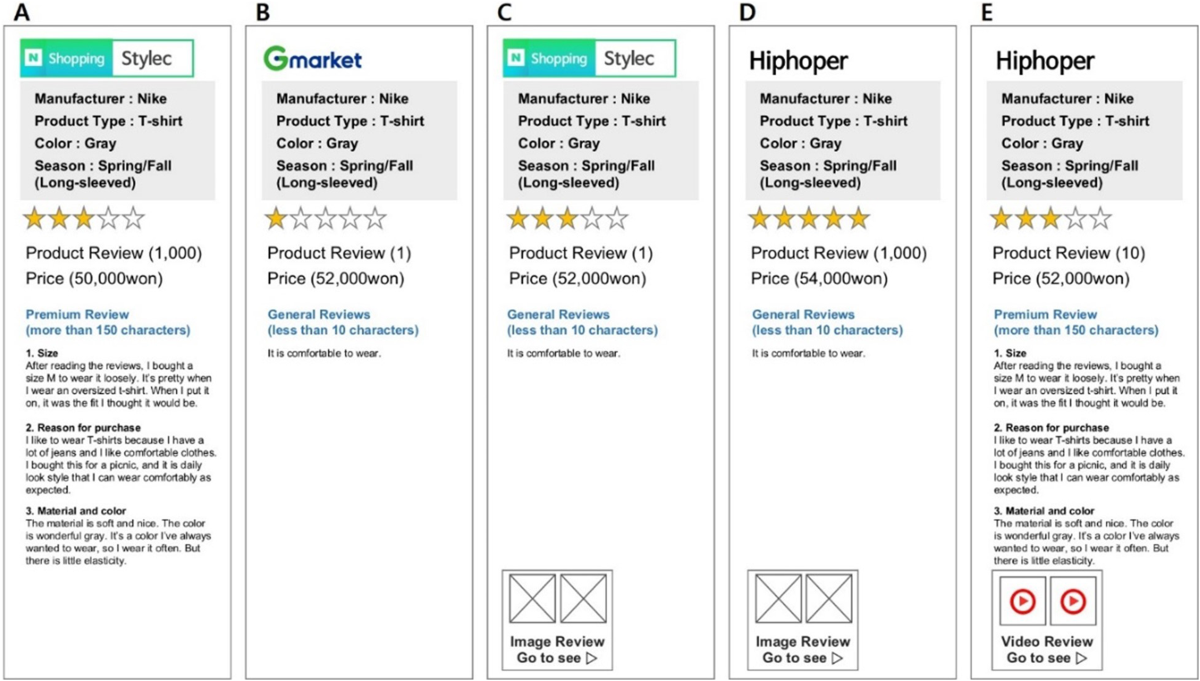The height and width of the screenshot is (681, 1200).
Task: Open the Premium Review heading in panel A
Action: 107,322
